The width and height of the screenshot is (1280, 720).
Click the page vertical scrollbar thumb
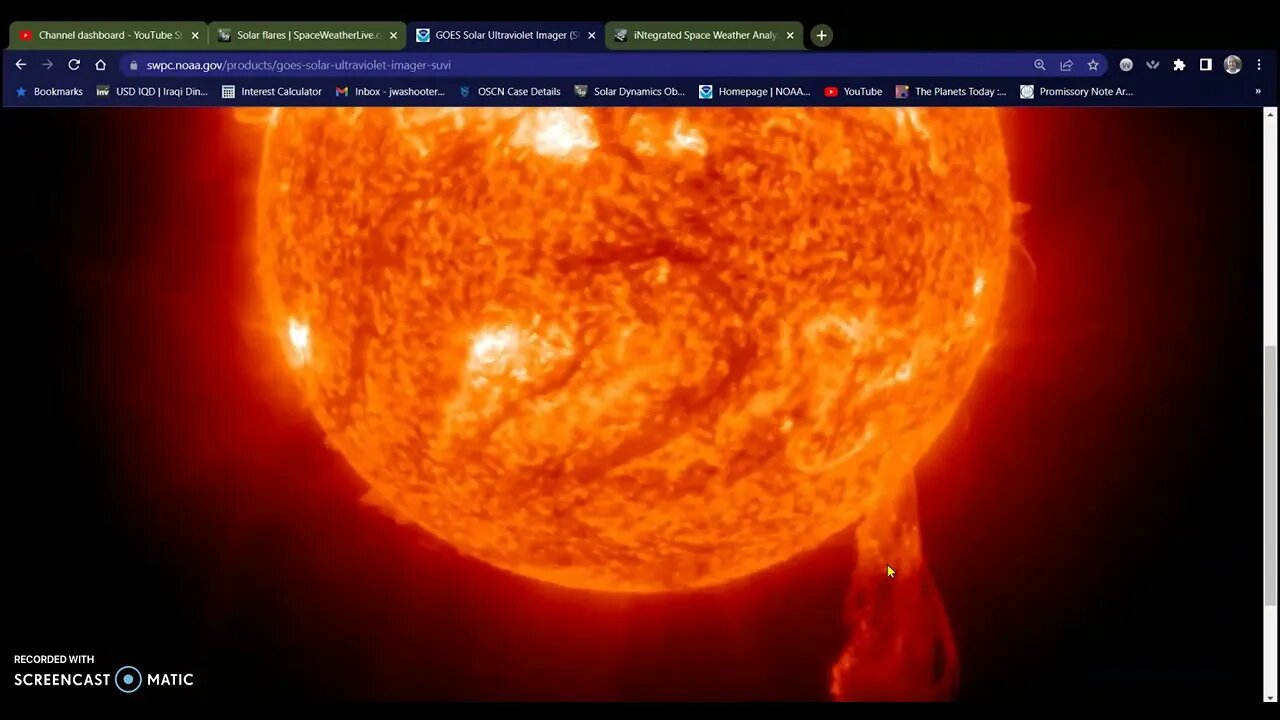click(1270, 475)
